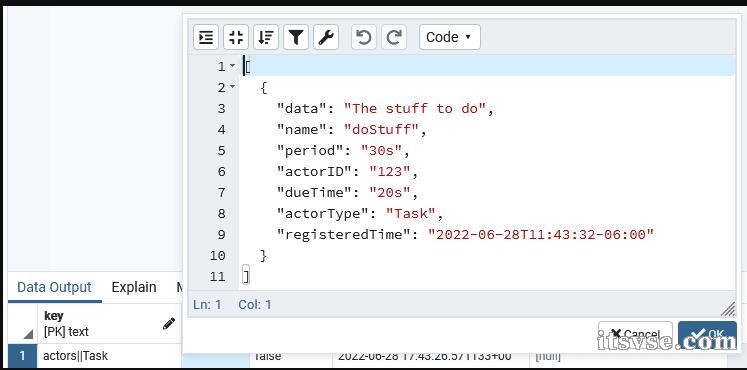747x370 pixels.
Task: Edit the key column pencil icon
Action: tap(169, 324)
